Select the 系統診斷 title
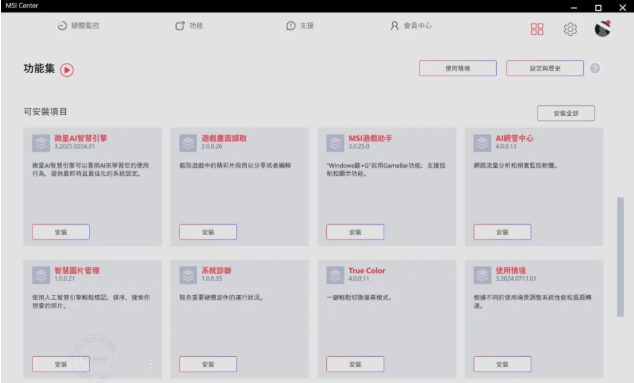 click(217, 270)
